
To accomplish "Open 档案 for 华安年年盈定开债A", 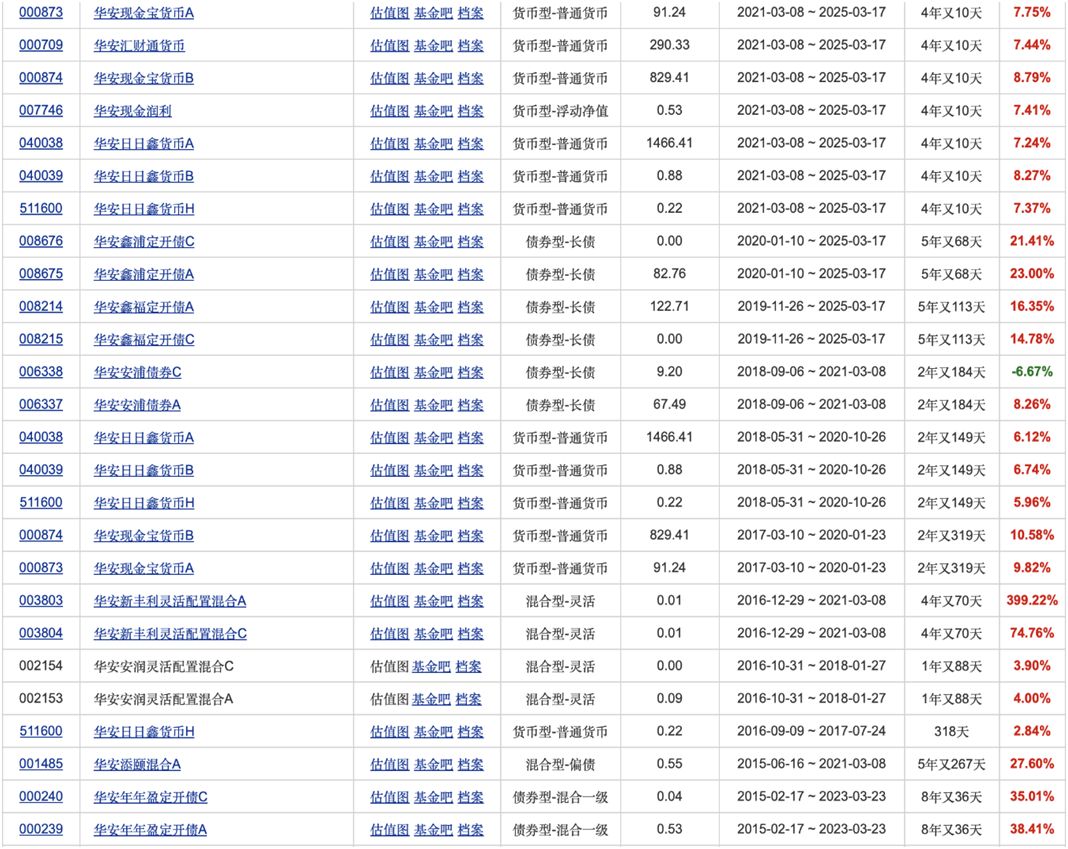I will point(470,830).
